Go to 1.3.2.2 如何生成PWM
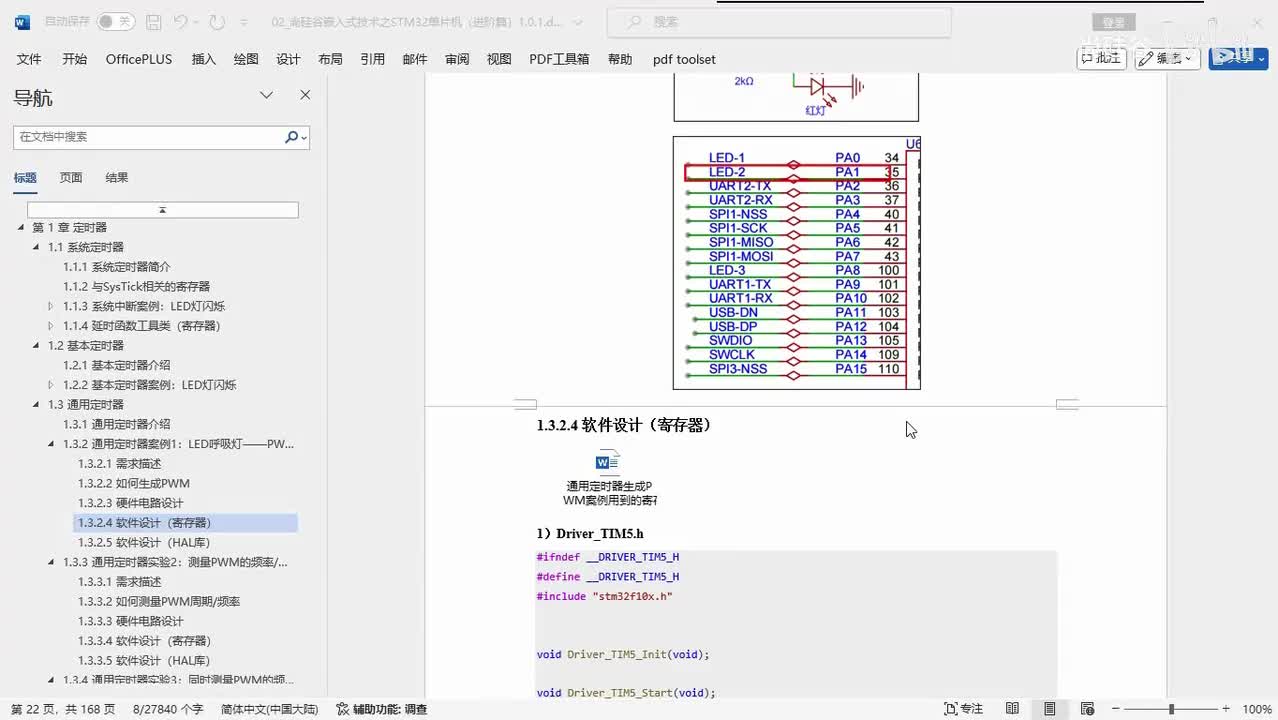The height and width of the screenshot is (720, 1278). coord(134,483)
